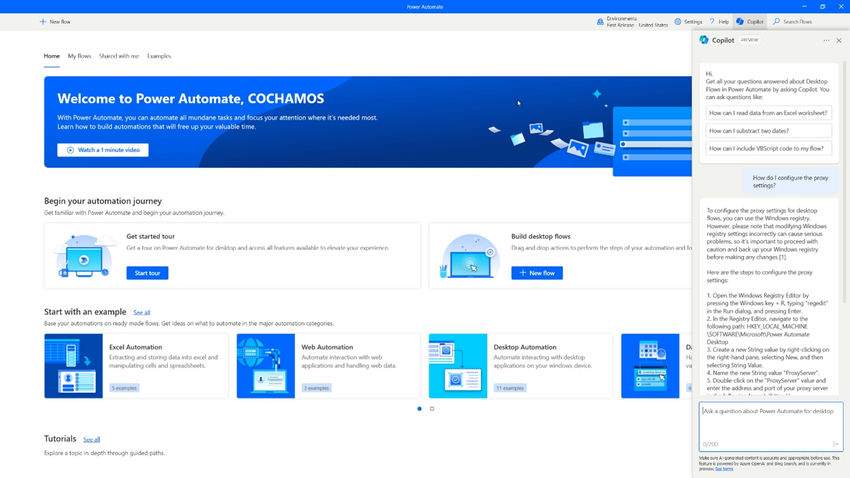Open the Environments selector
The width and height of the screenshot is (850, 478).
click(632, 22)
